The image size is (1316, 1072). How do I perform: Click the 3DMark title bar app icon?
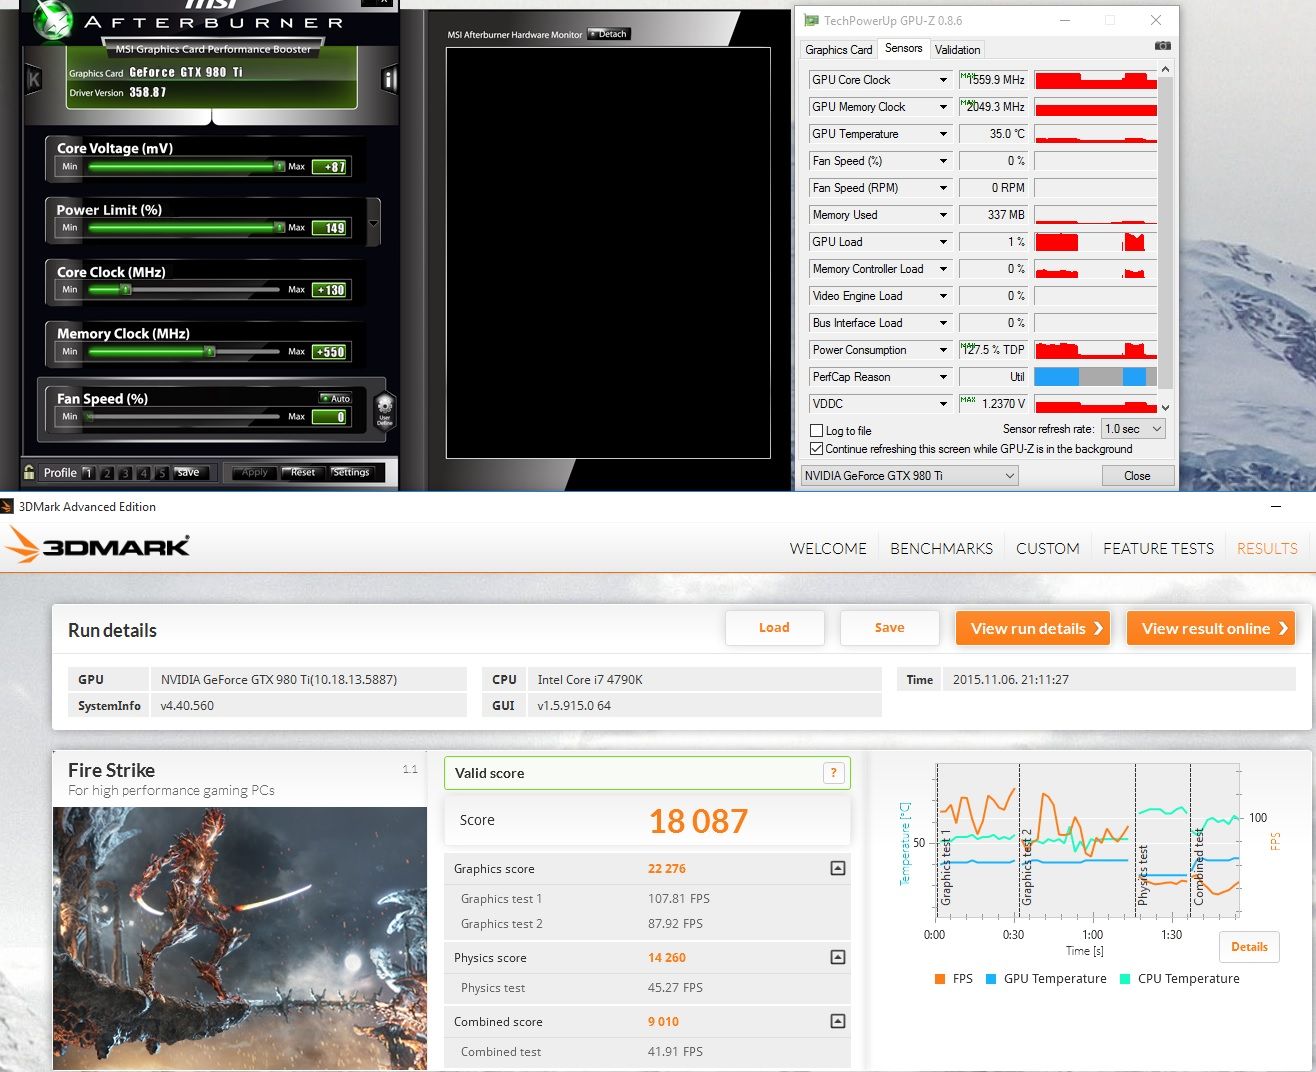click(7, 506)
